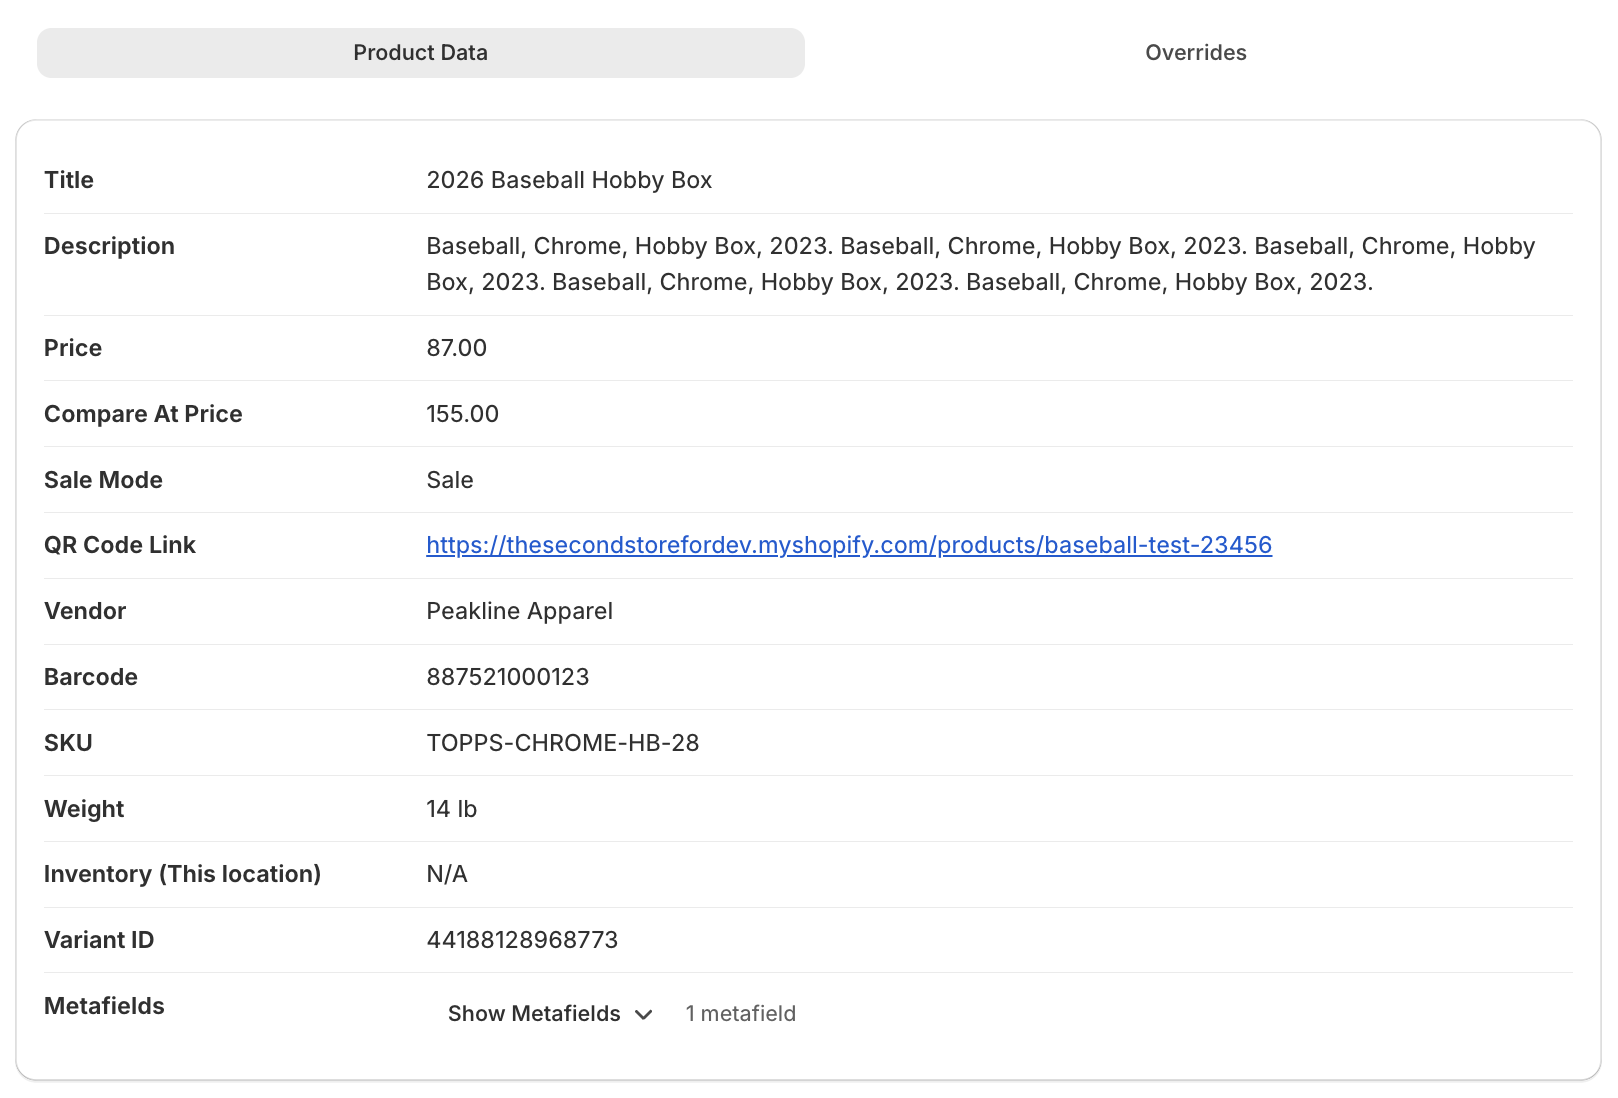This screenshot has height=1098, width=1618.
Task: Select the compare at price 155.00
Action: pos(463,414)
